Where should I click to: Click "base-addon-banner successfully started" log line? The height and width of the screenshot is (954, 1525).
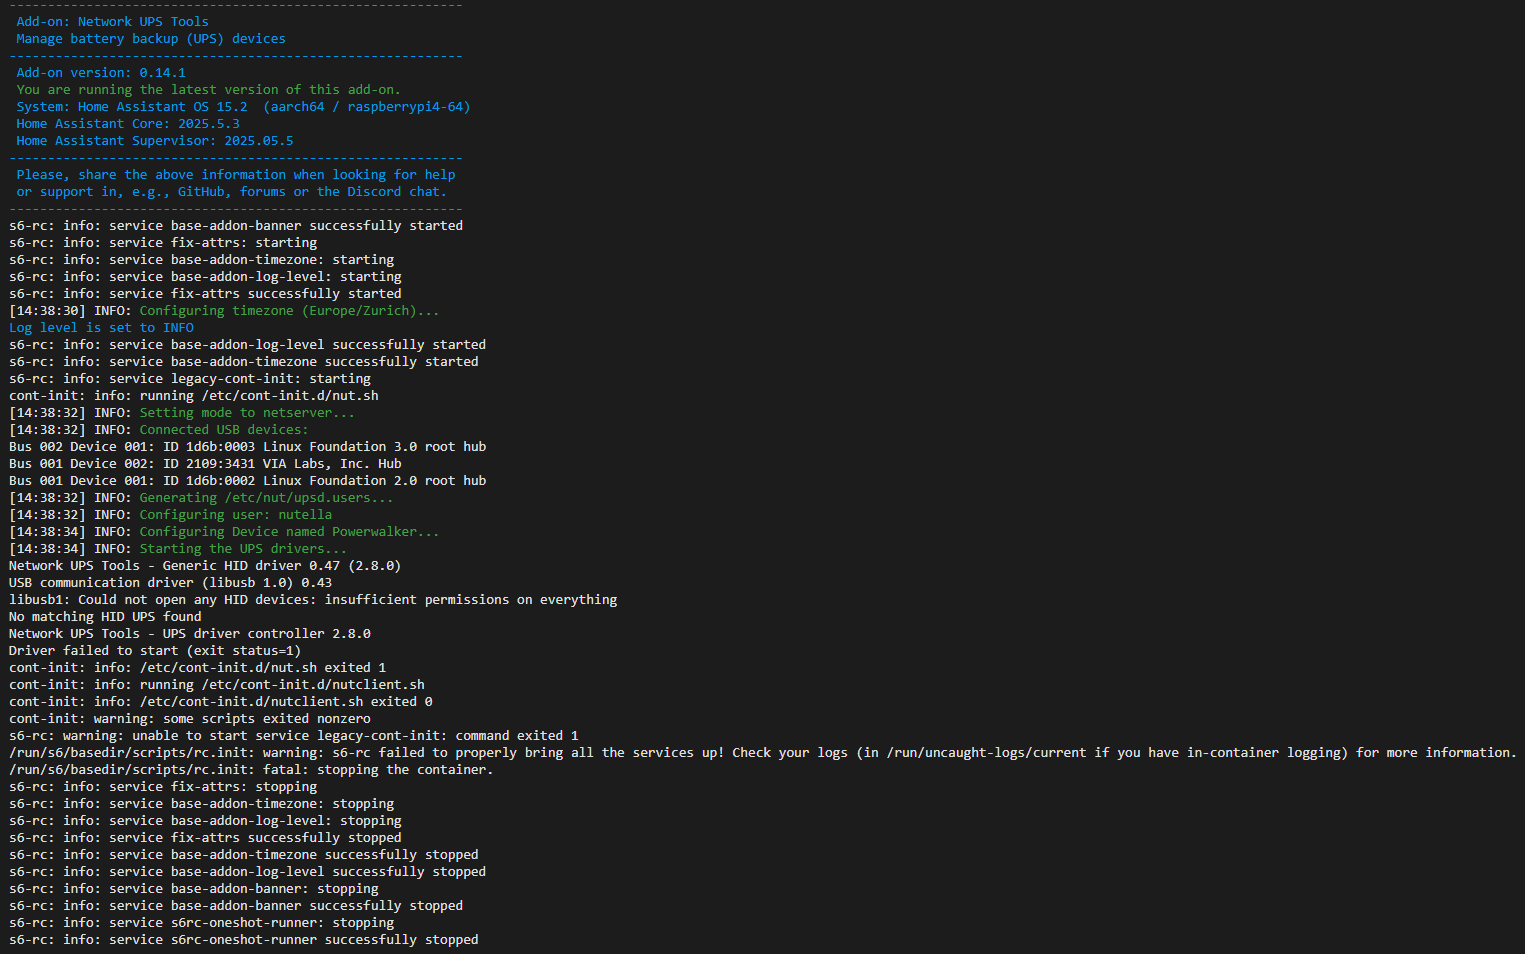(236, 225)
